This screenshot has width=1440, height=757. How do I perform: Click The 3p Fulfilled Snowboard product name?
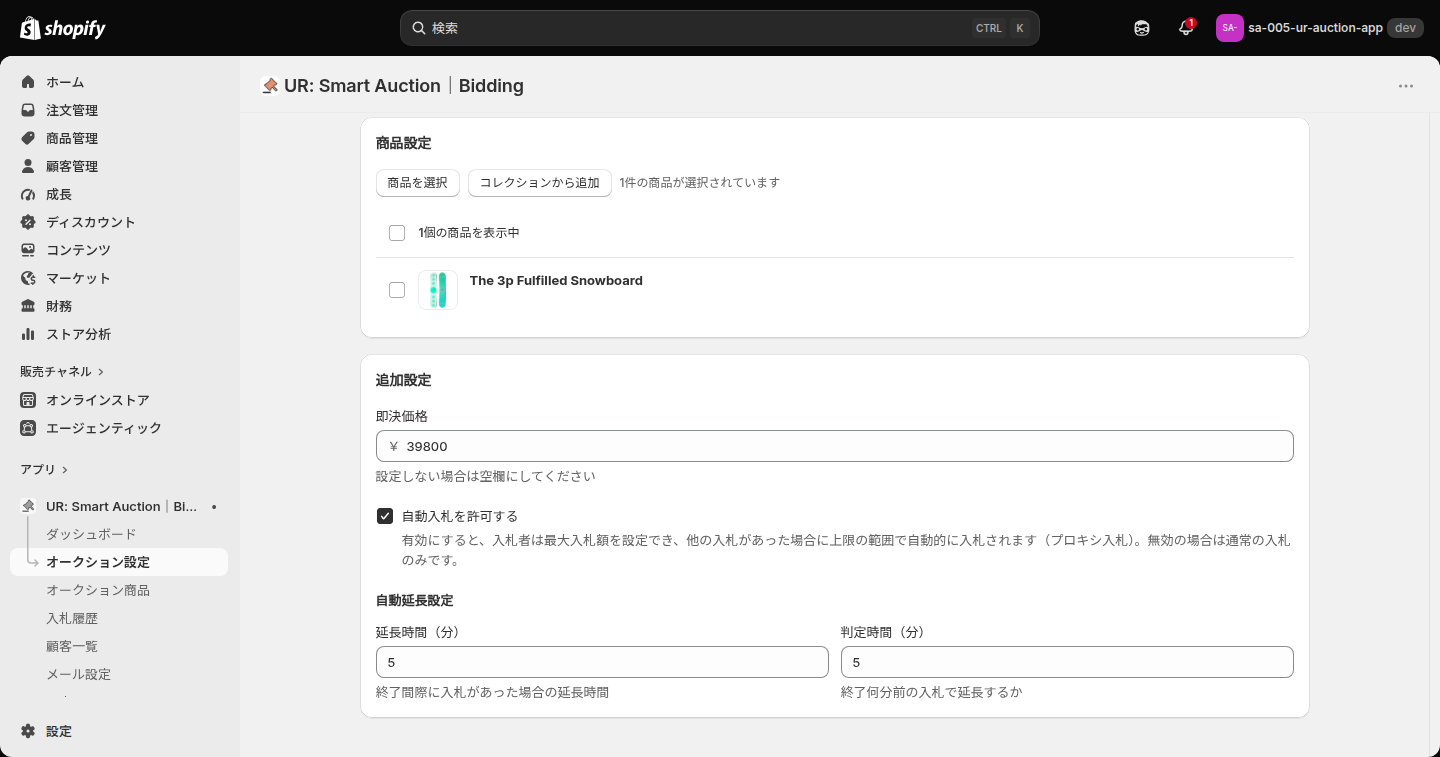click(556, 281)
